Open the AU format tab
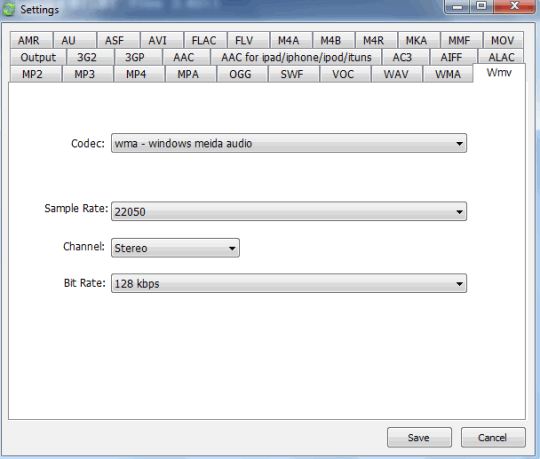Viewport: 540px width, 459px height. pos(74,40)
